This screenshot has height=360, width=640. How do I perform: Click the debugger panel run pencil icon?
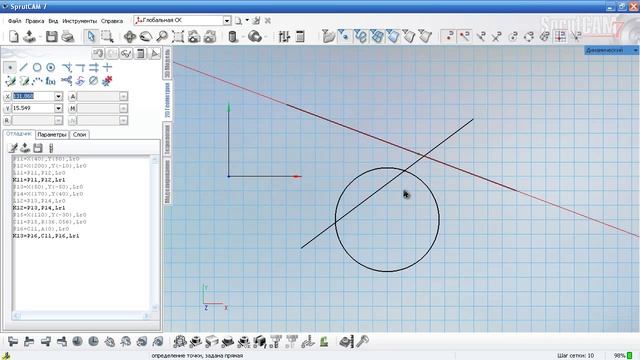click(13, 148)
